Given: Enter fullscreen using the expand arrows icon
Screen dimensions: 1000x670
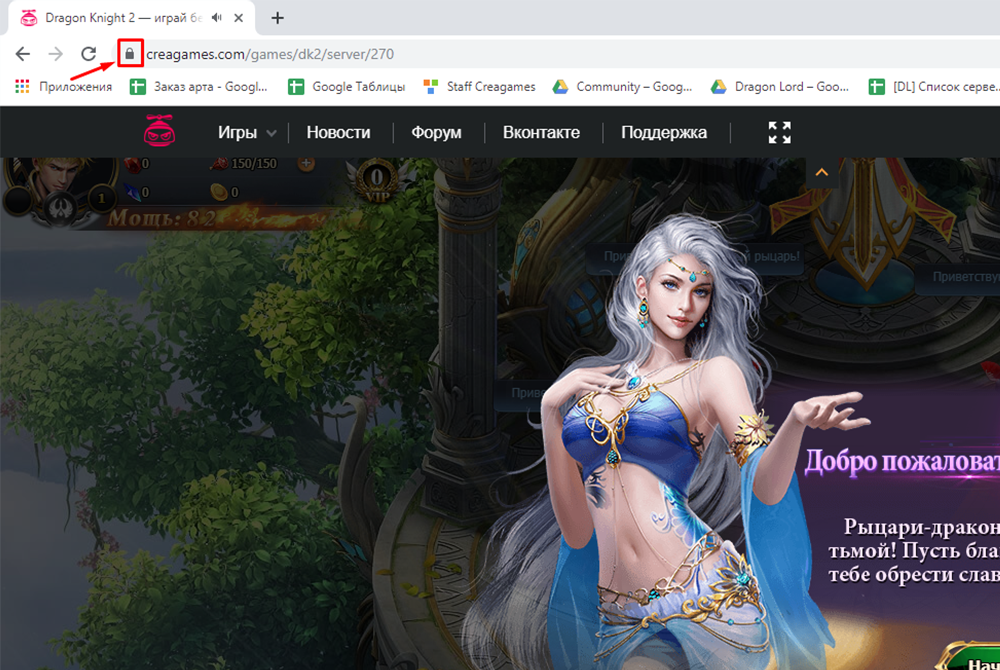Looking at the screenshot, I should [x=779, y=132].
